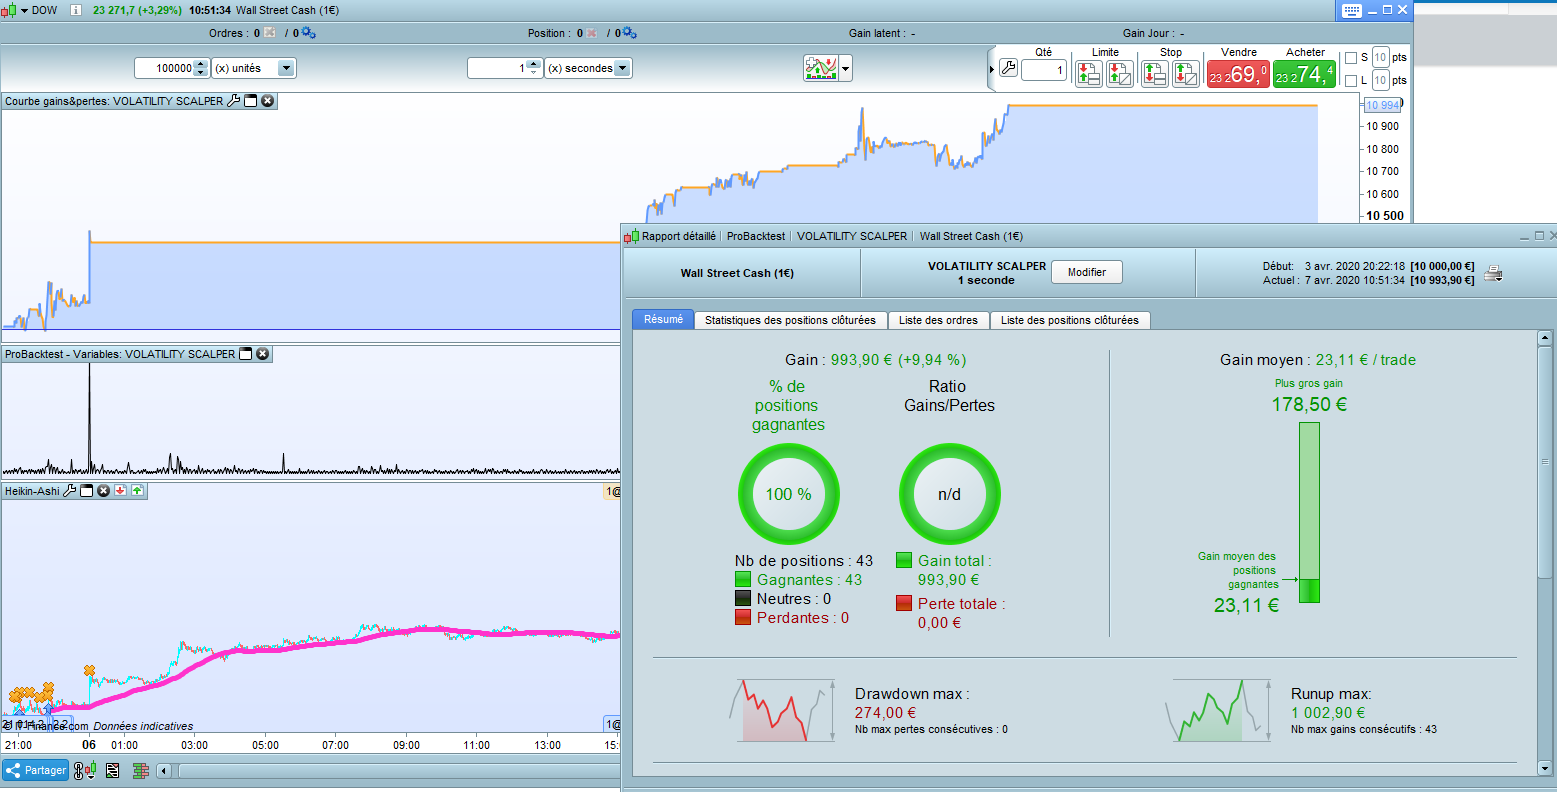The width and height of the screenshot is (1557, 792).
Task: Click the red Vendre price button
Action: click(1238, 74)
